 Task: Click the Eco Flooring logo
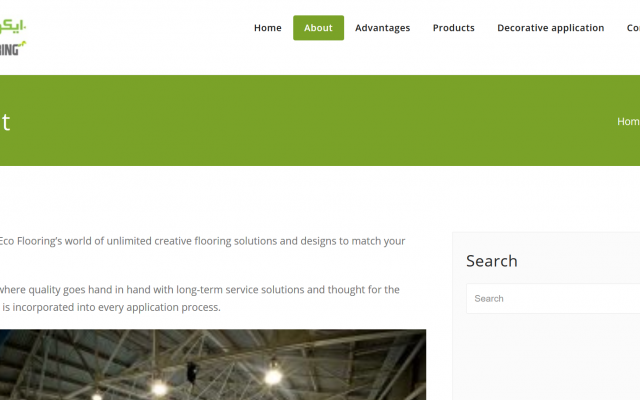click(12, 37)
